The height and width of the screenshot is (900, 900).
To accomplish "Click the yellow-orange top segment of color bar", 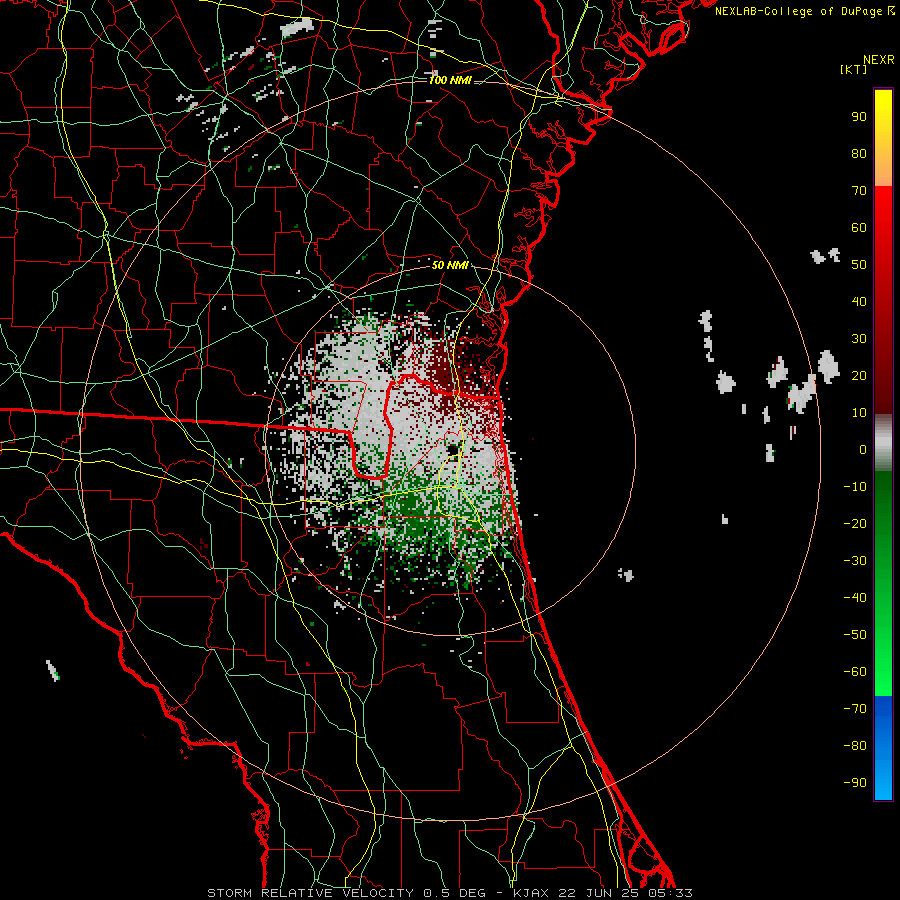I will 883,138.
